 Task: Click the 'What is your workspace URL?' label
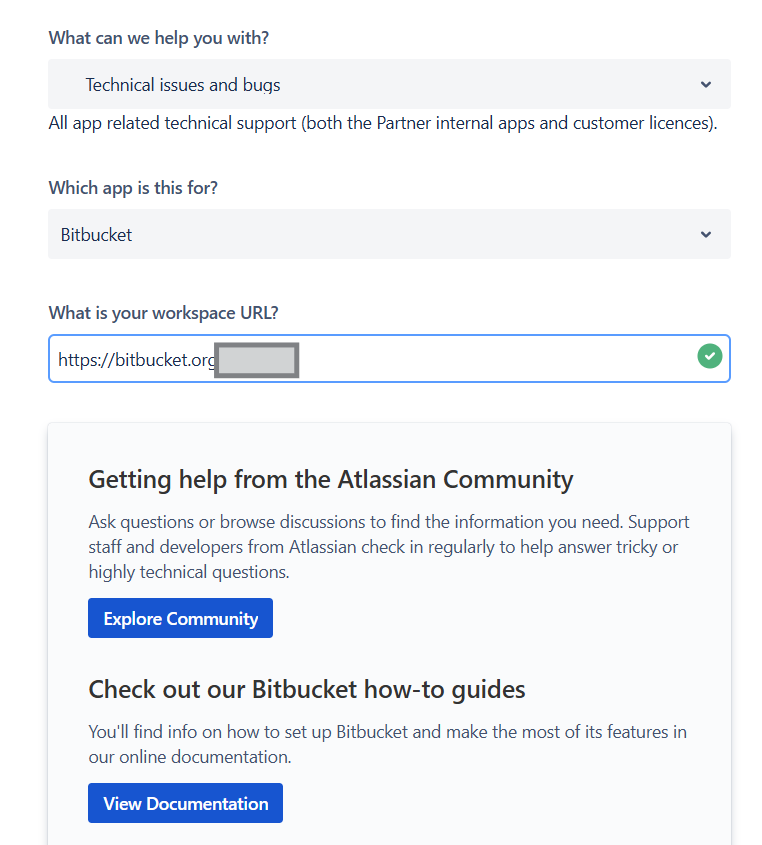point(163,313)
